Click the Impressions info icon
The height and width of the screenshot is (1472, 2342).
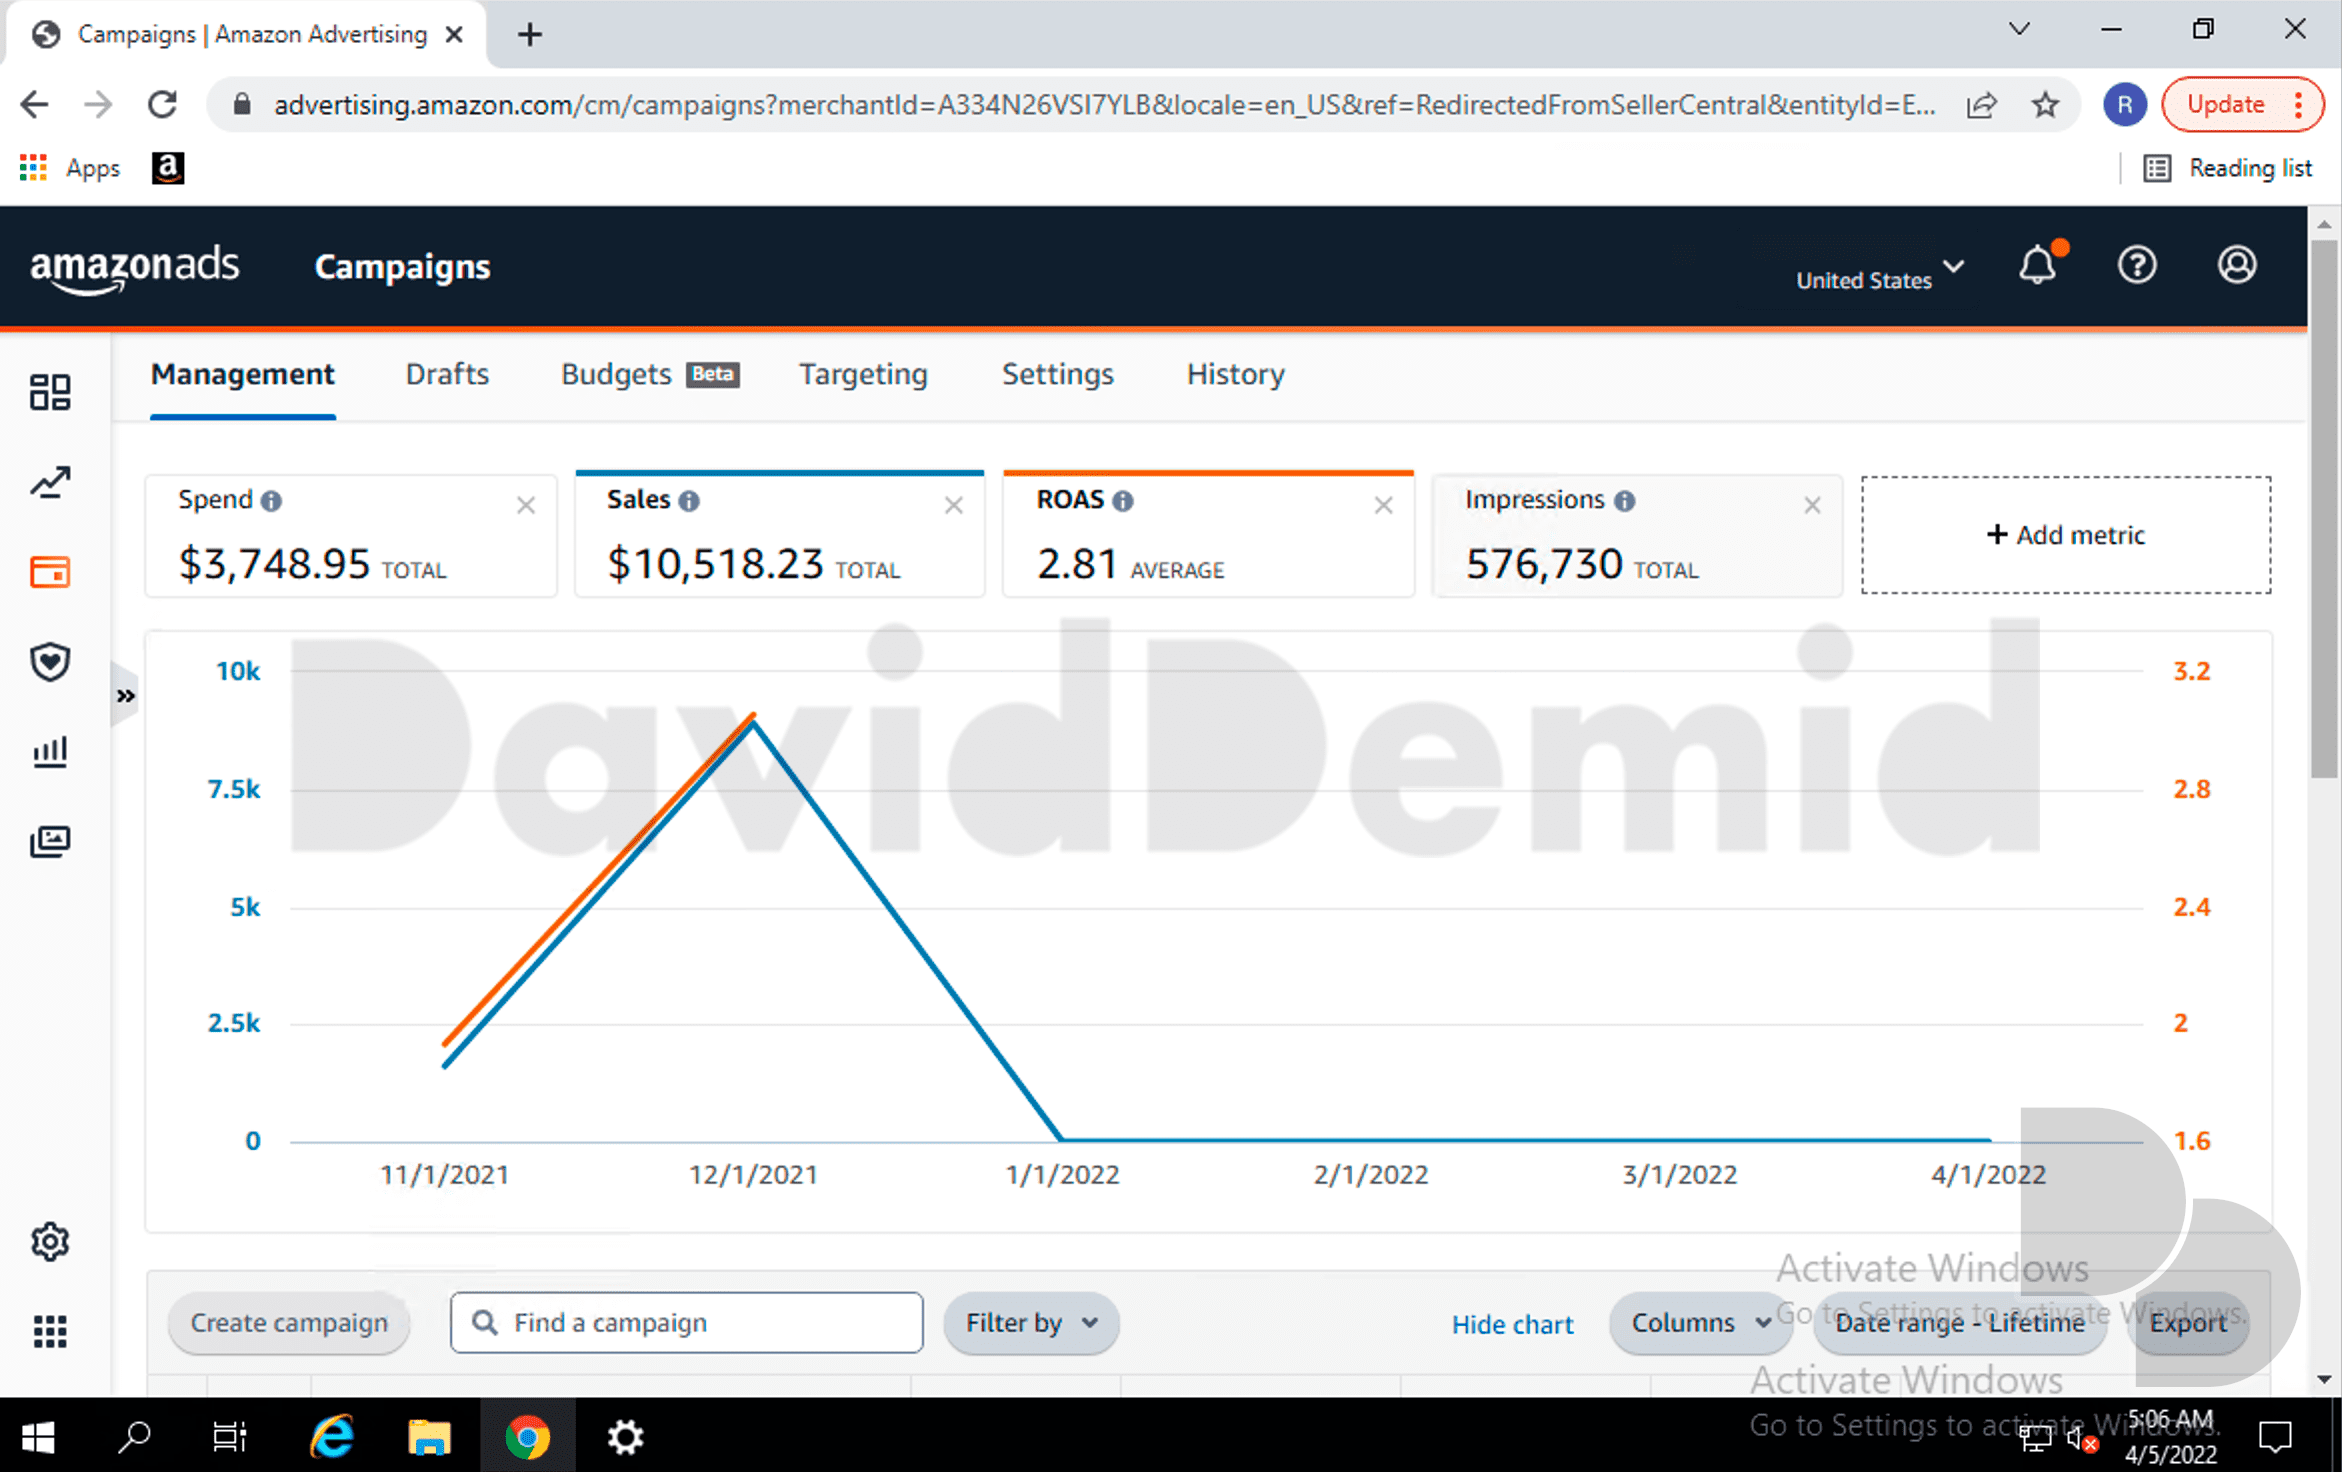click(x=1625, y=501)
